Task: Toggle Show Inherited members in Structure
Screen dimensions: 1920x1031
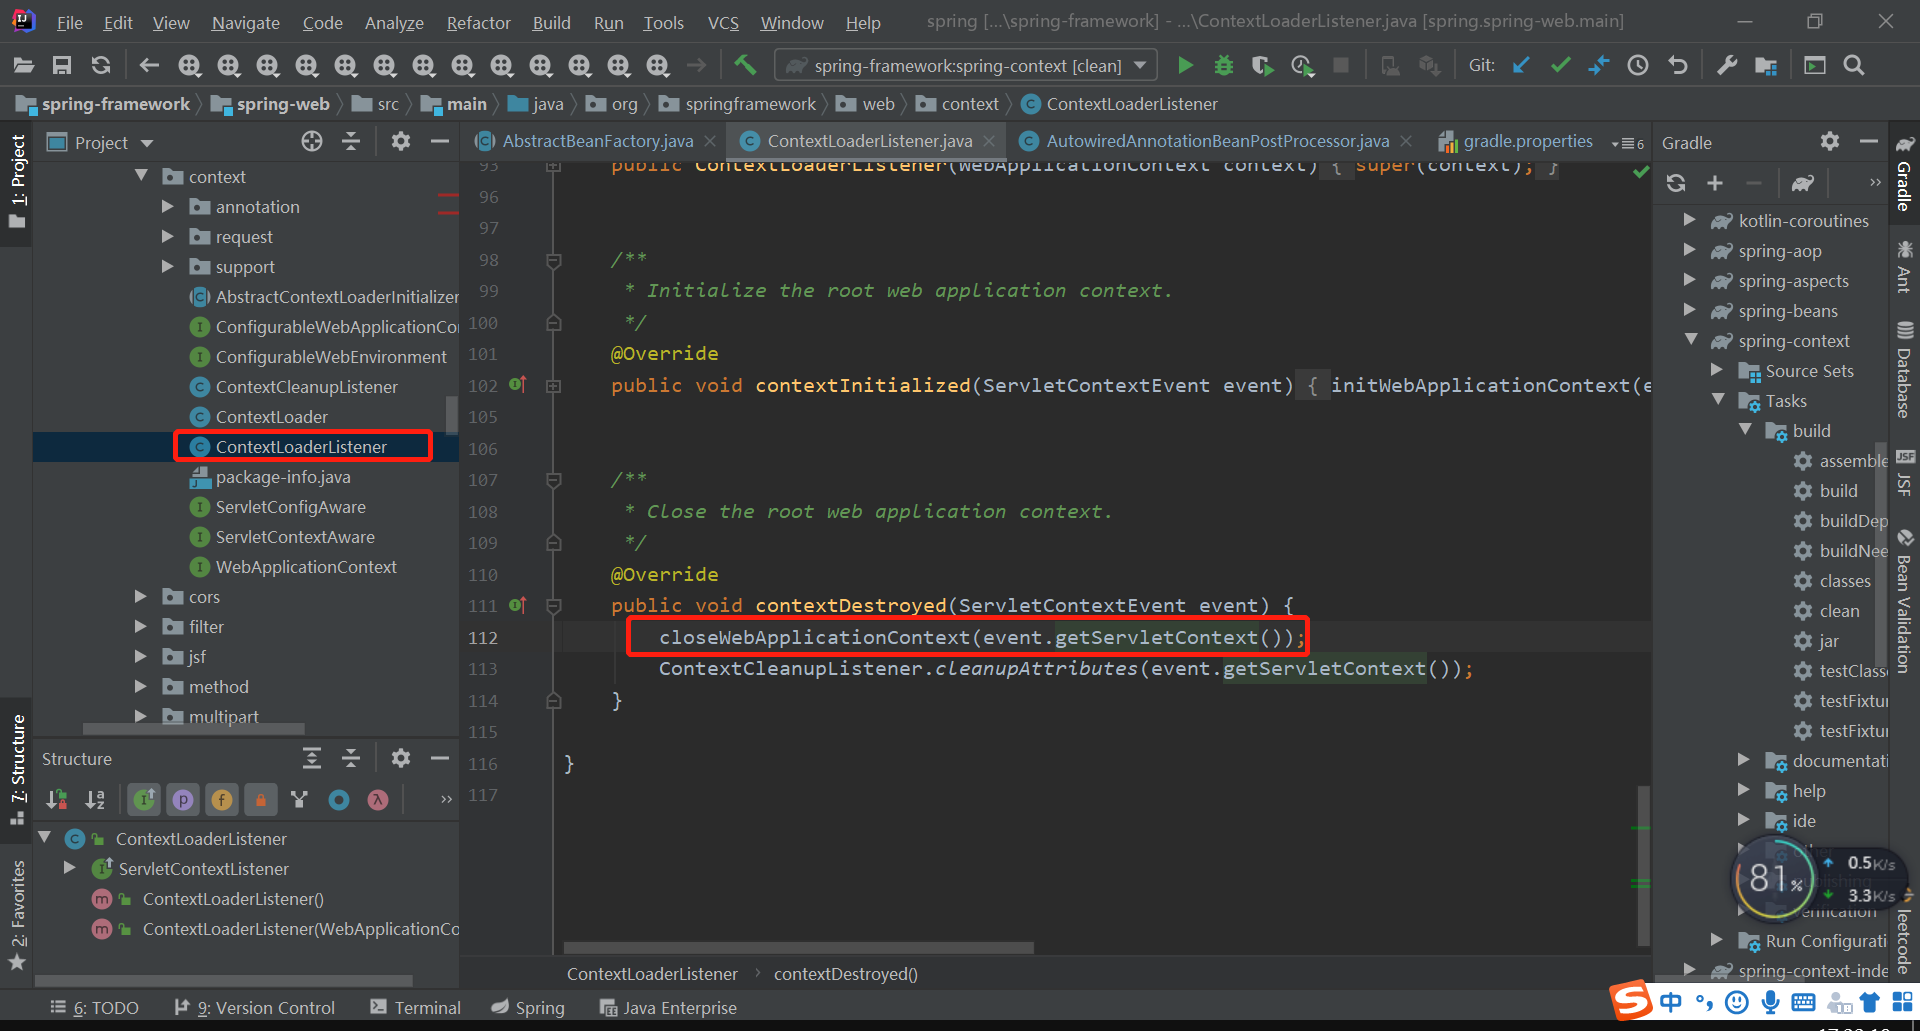Action: click(145, 799)
